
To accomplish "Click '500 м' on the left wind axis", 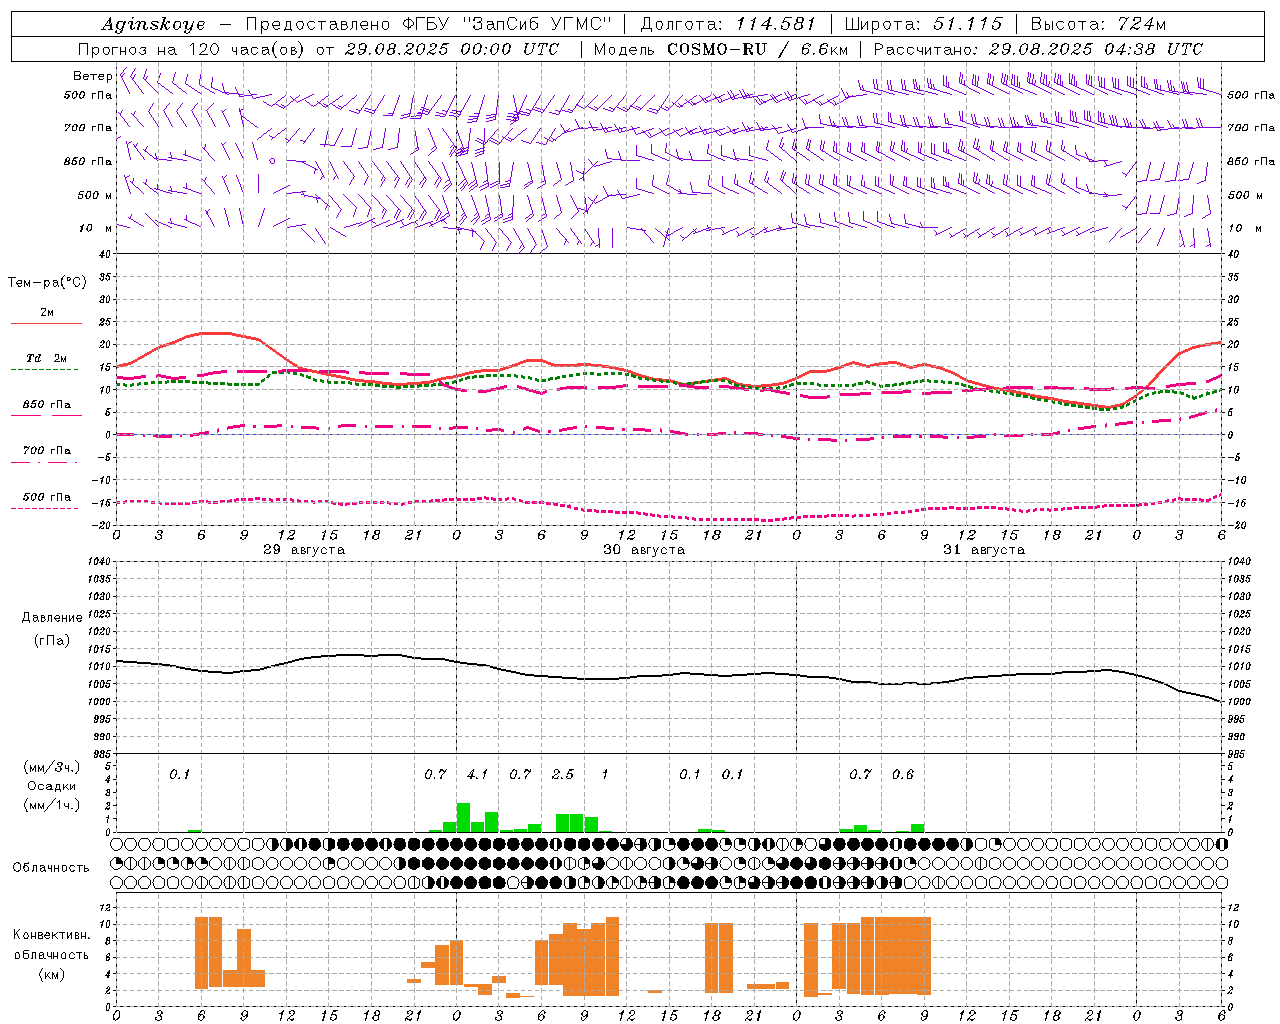I will point(95,195).
